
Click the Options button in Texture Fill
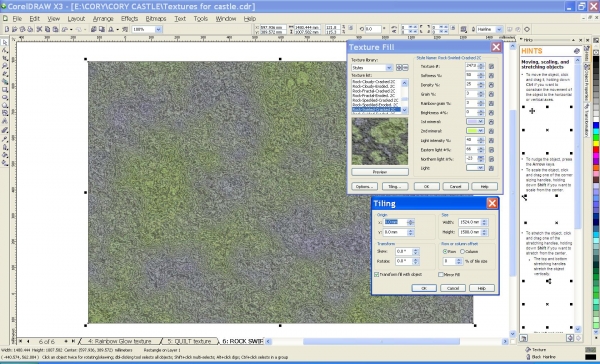pos(364,186)
